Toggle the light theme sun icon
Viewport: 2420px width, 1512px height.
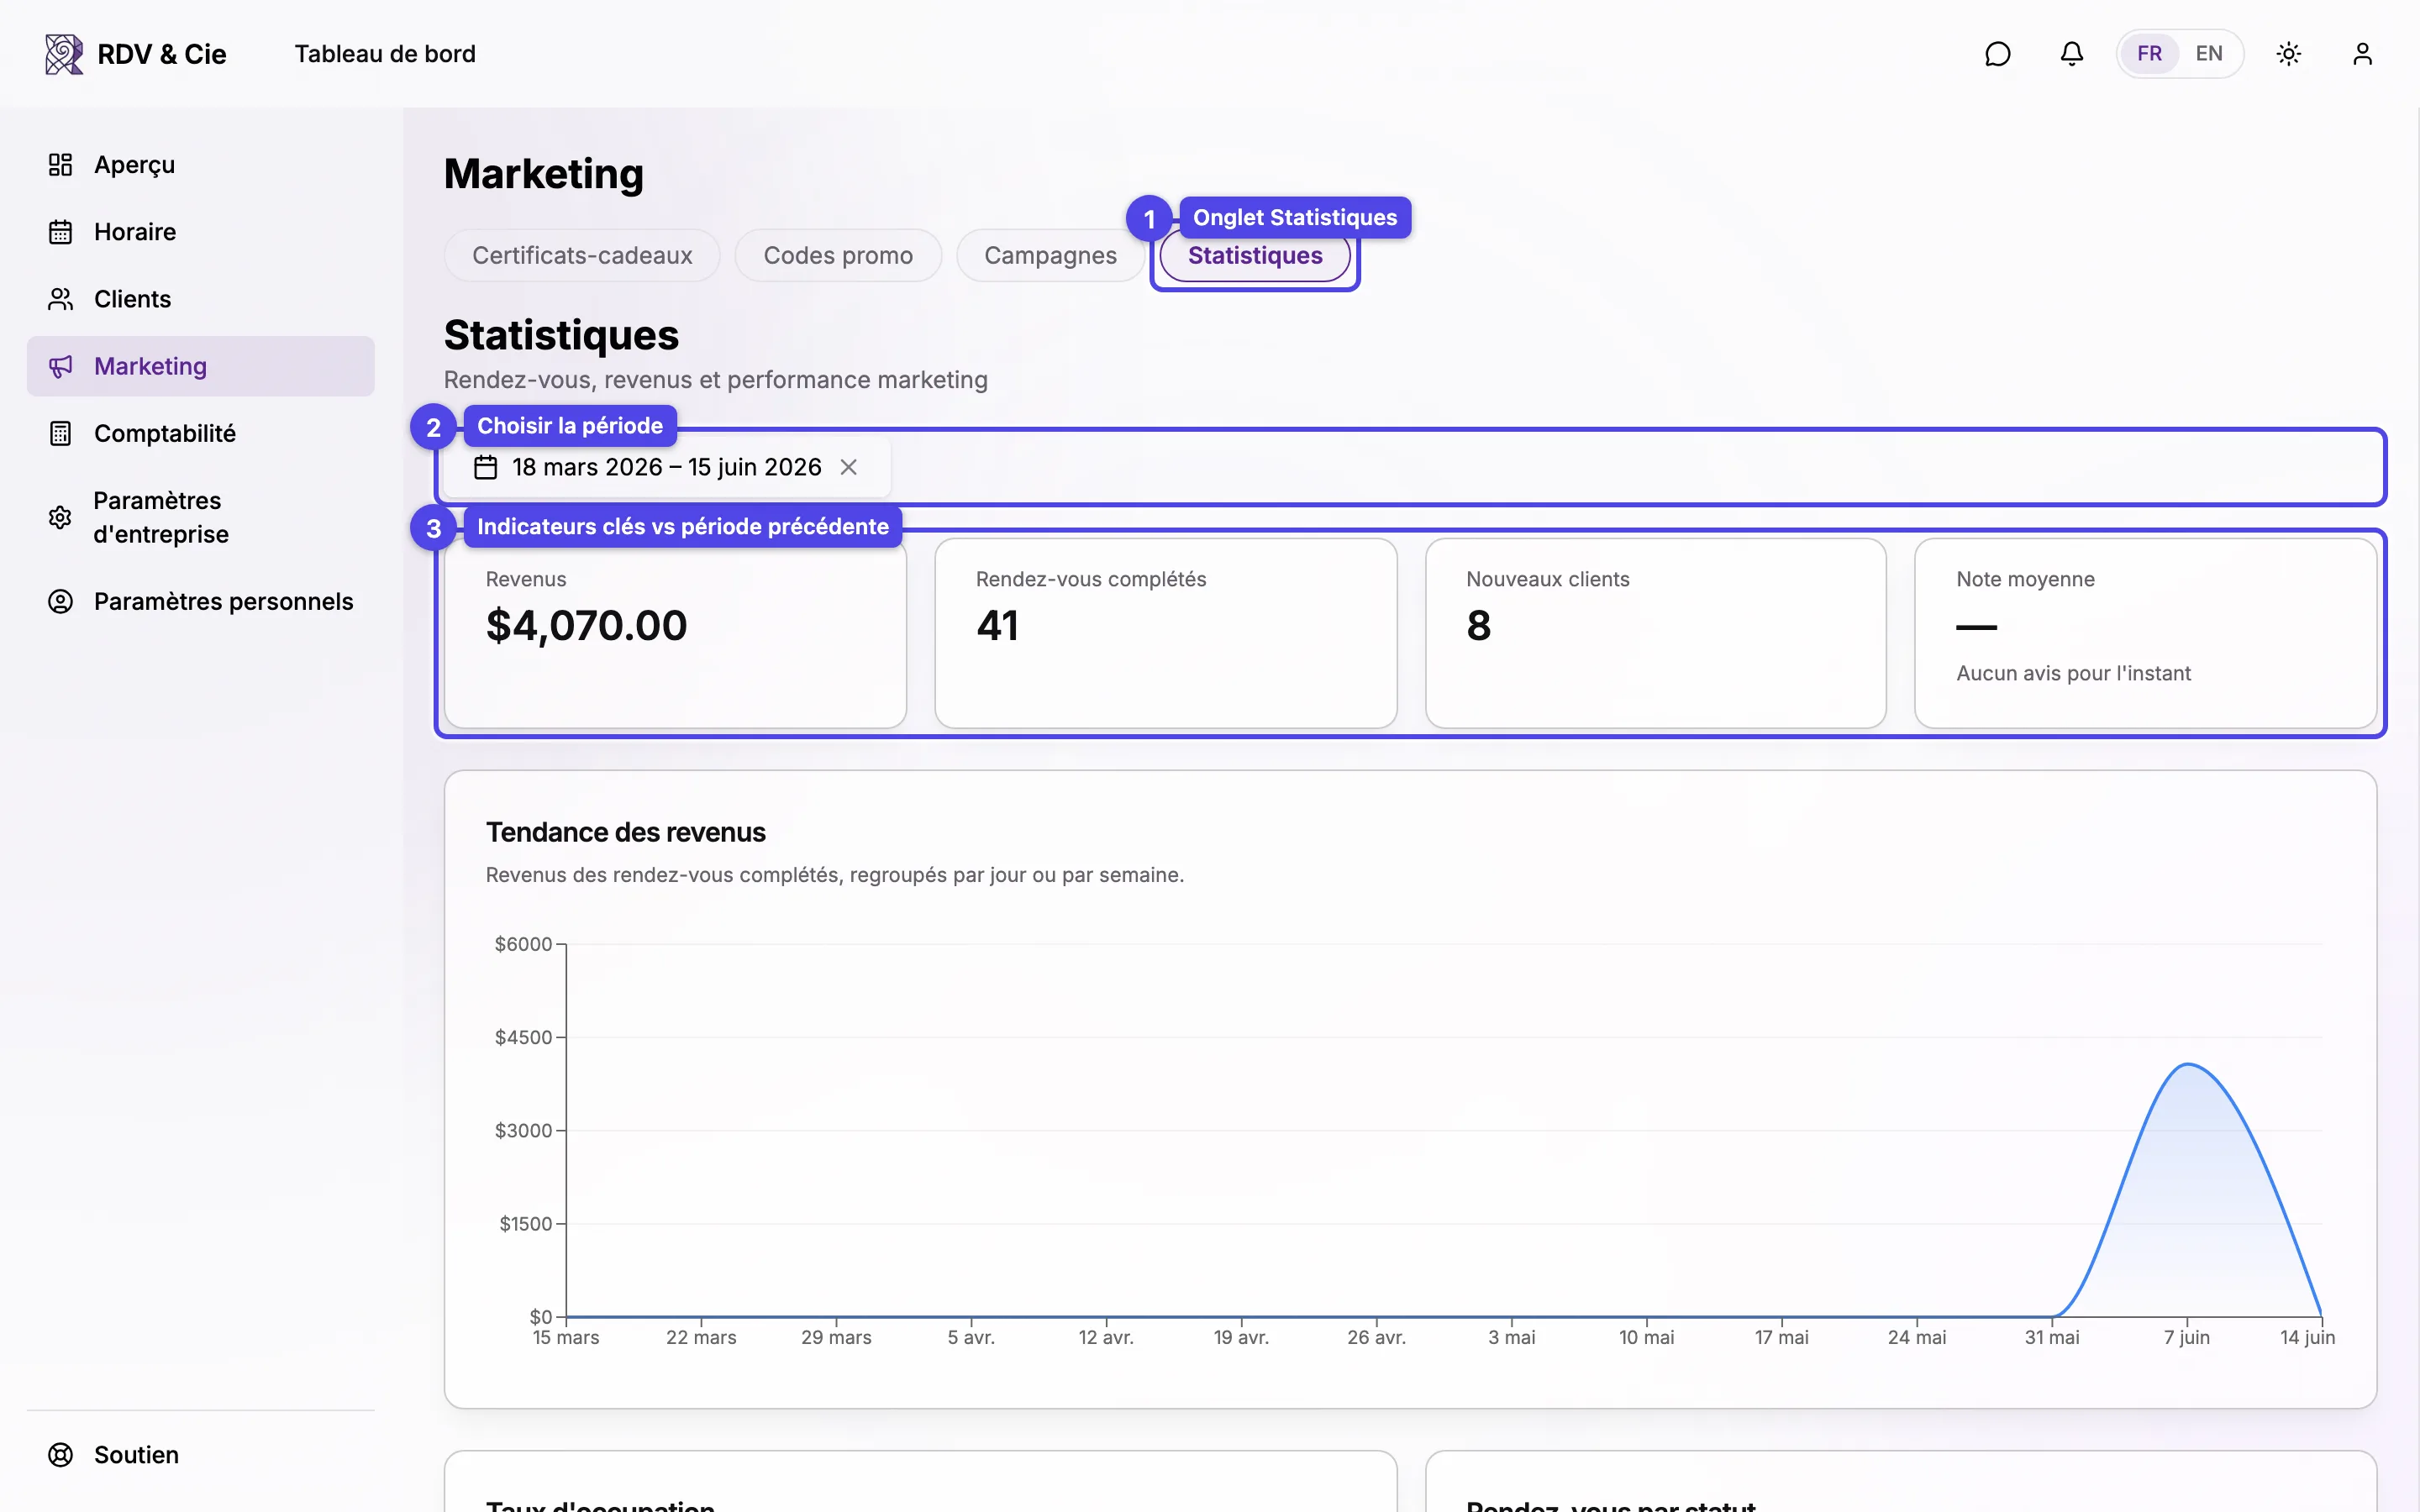click(x=2288, y=54)
